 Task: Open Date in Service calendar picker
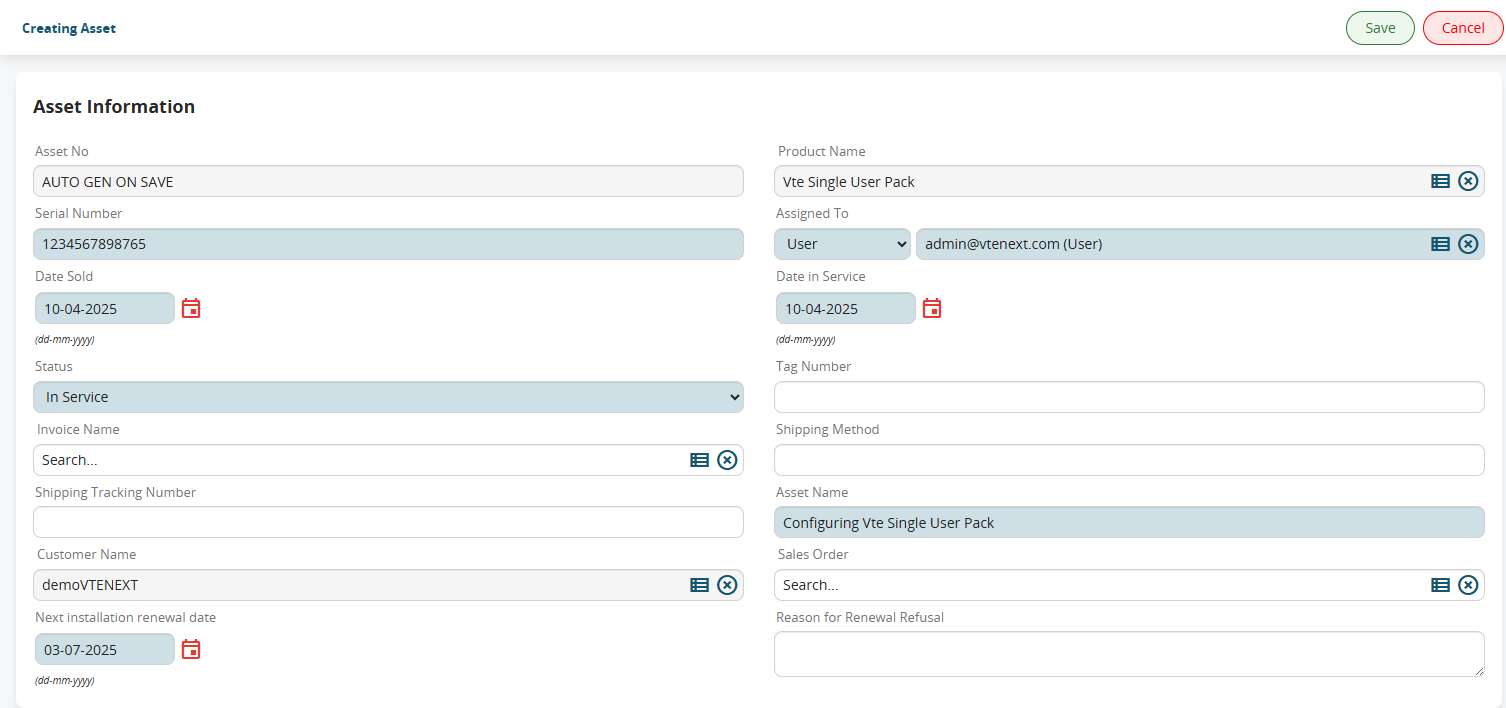coord(932,308)
